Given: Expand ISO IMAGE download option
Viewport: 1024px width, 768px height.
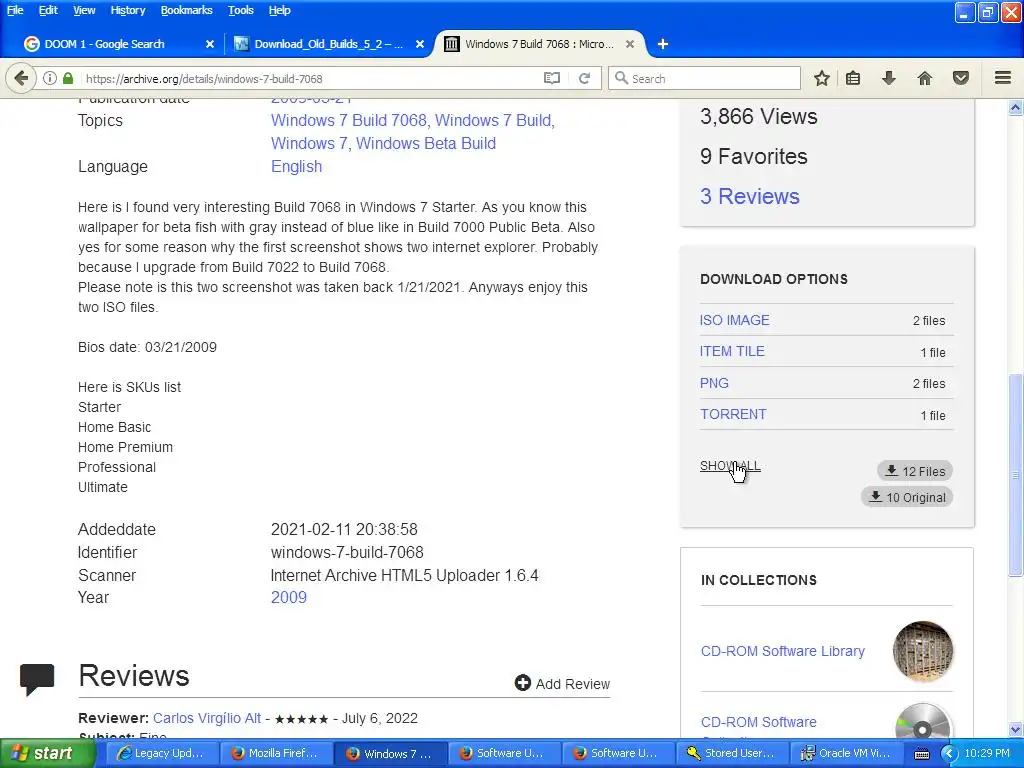Looking at the screenshot, I should [734, 320].
